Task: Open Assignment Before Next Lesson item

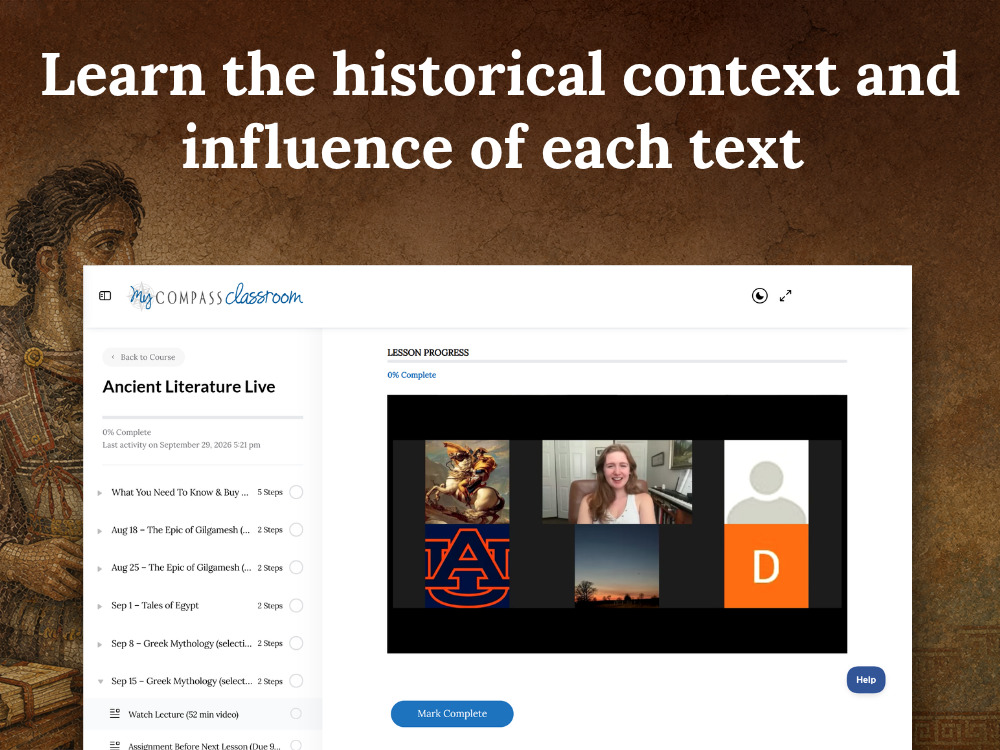Action: point(204,746)
